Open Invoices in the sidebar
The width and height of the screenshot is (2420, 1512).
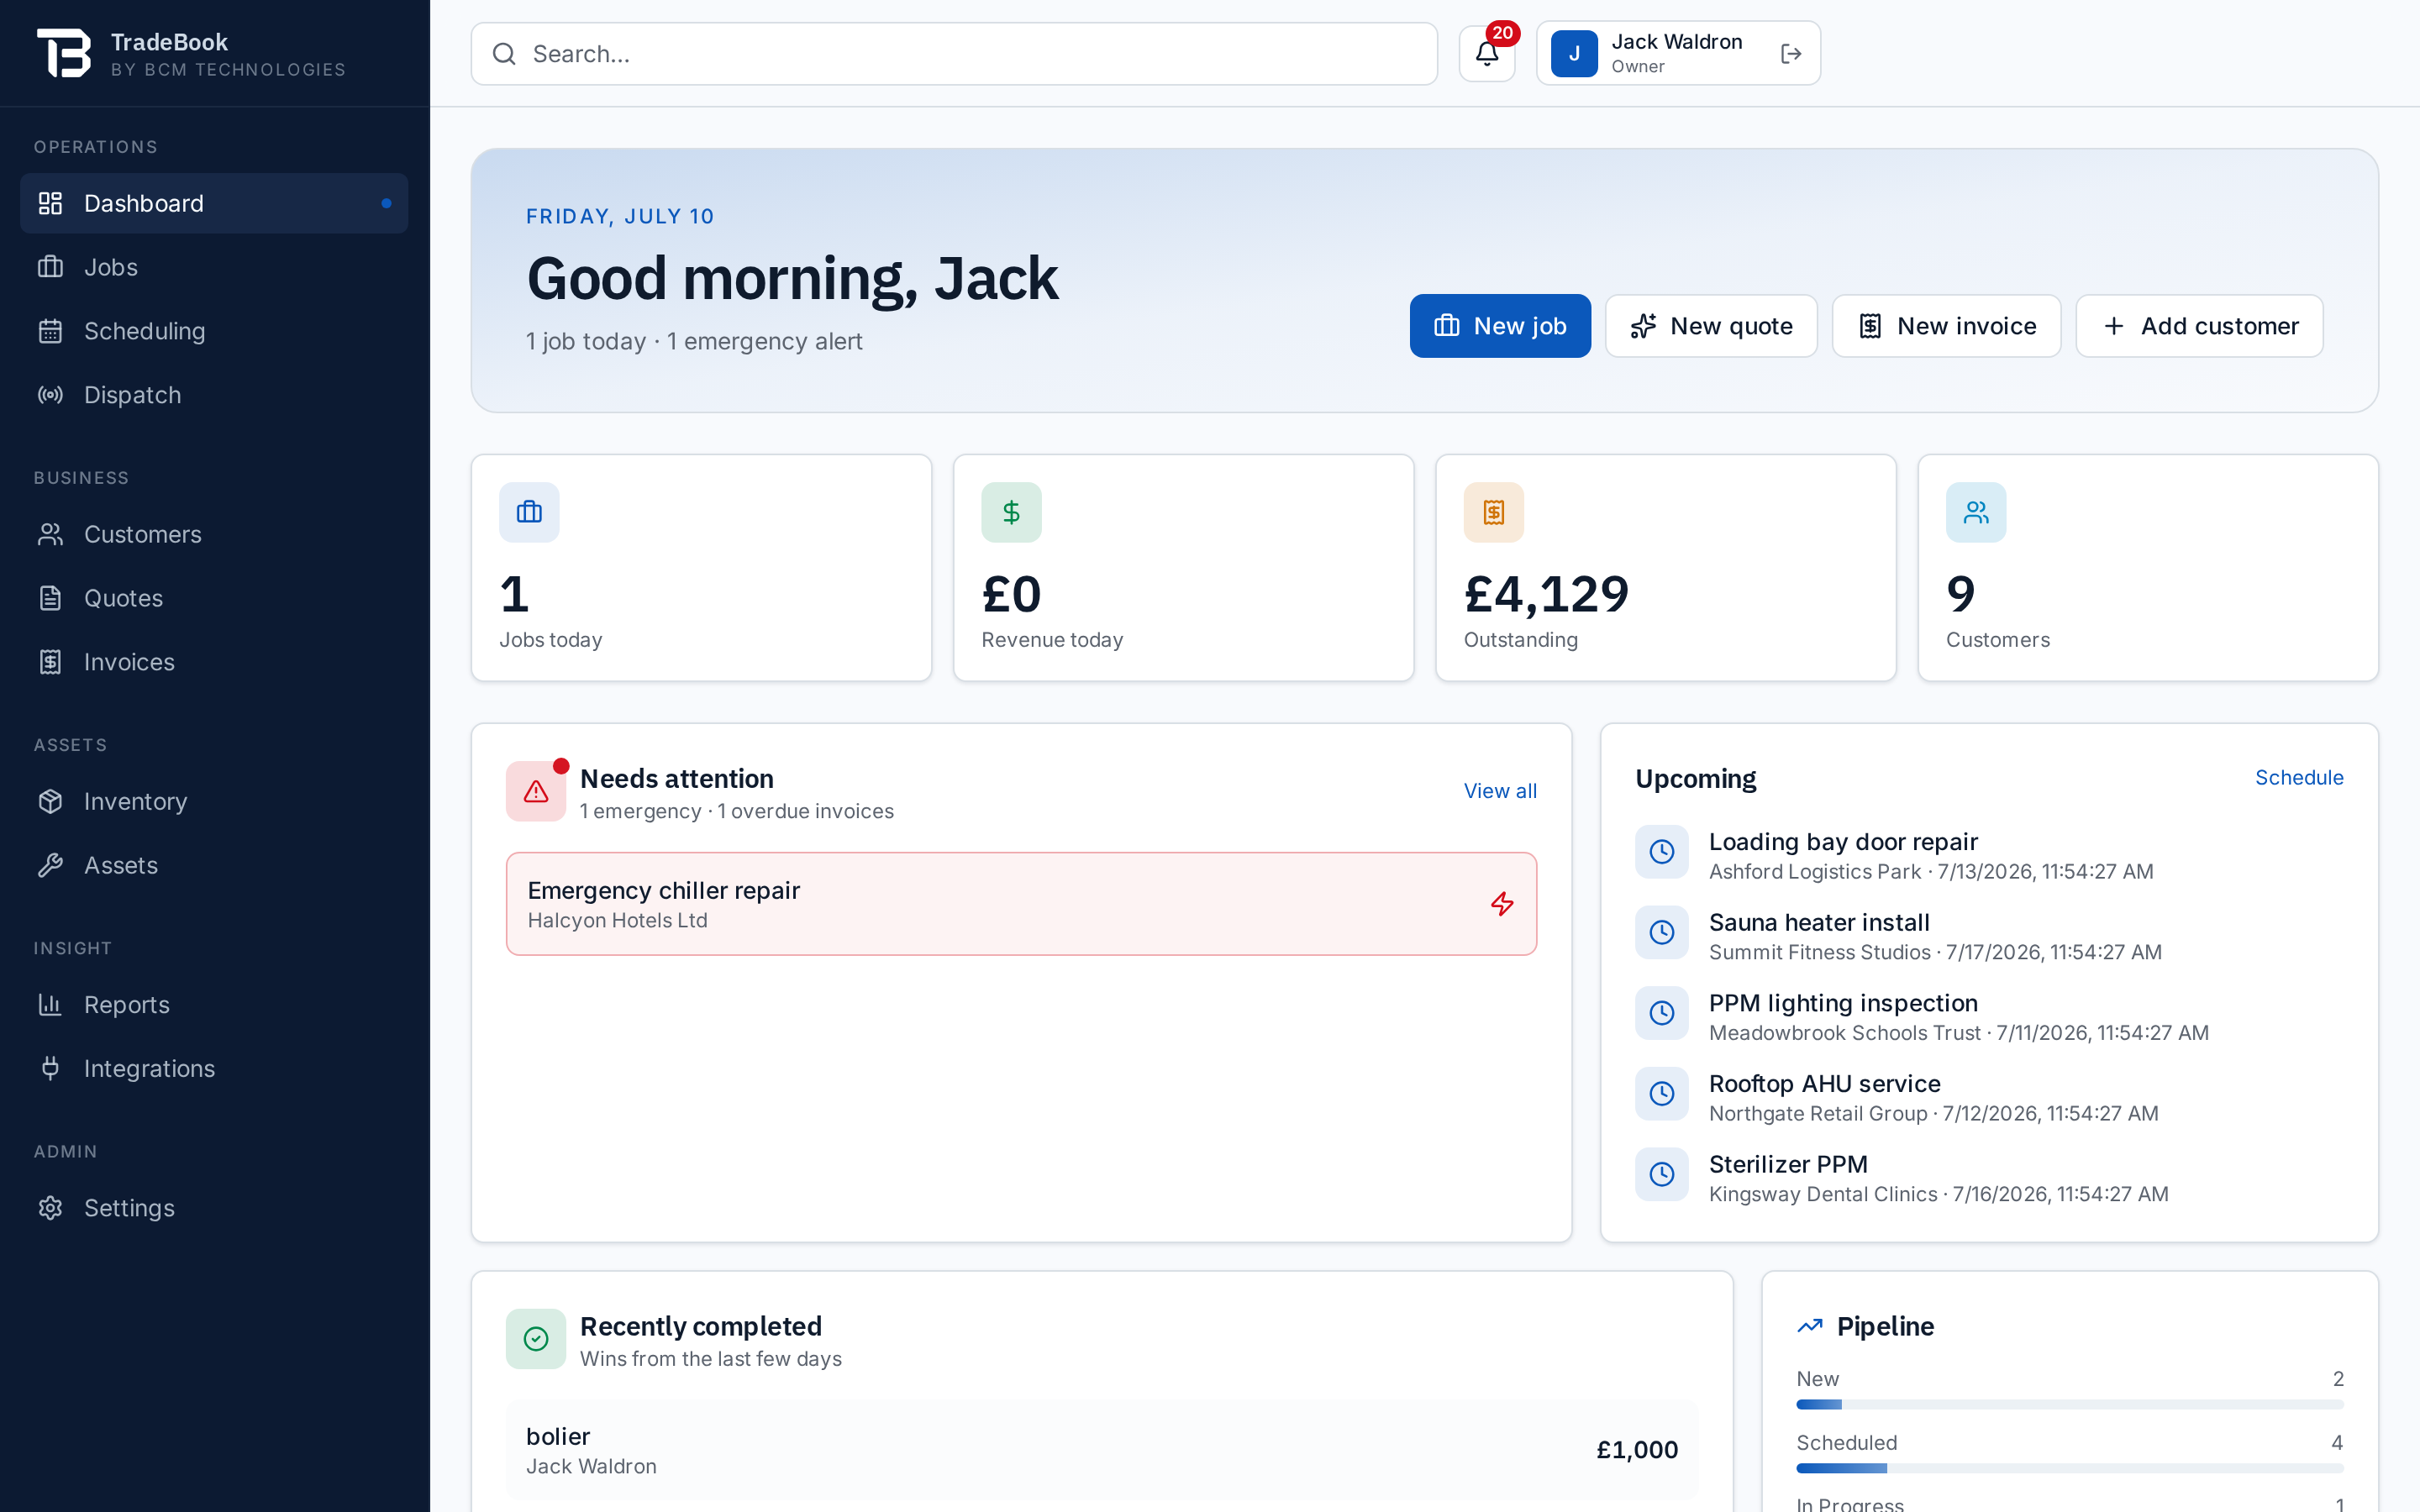214,662
